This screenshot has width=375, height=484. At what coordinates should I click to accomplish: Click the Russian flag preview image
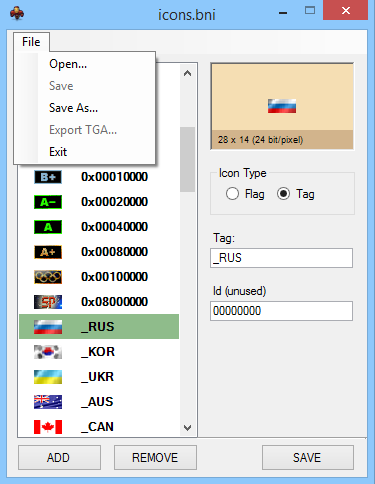(x=282, y=106)
